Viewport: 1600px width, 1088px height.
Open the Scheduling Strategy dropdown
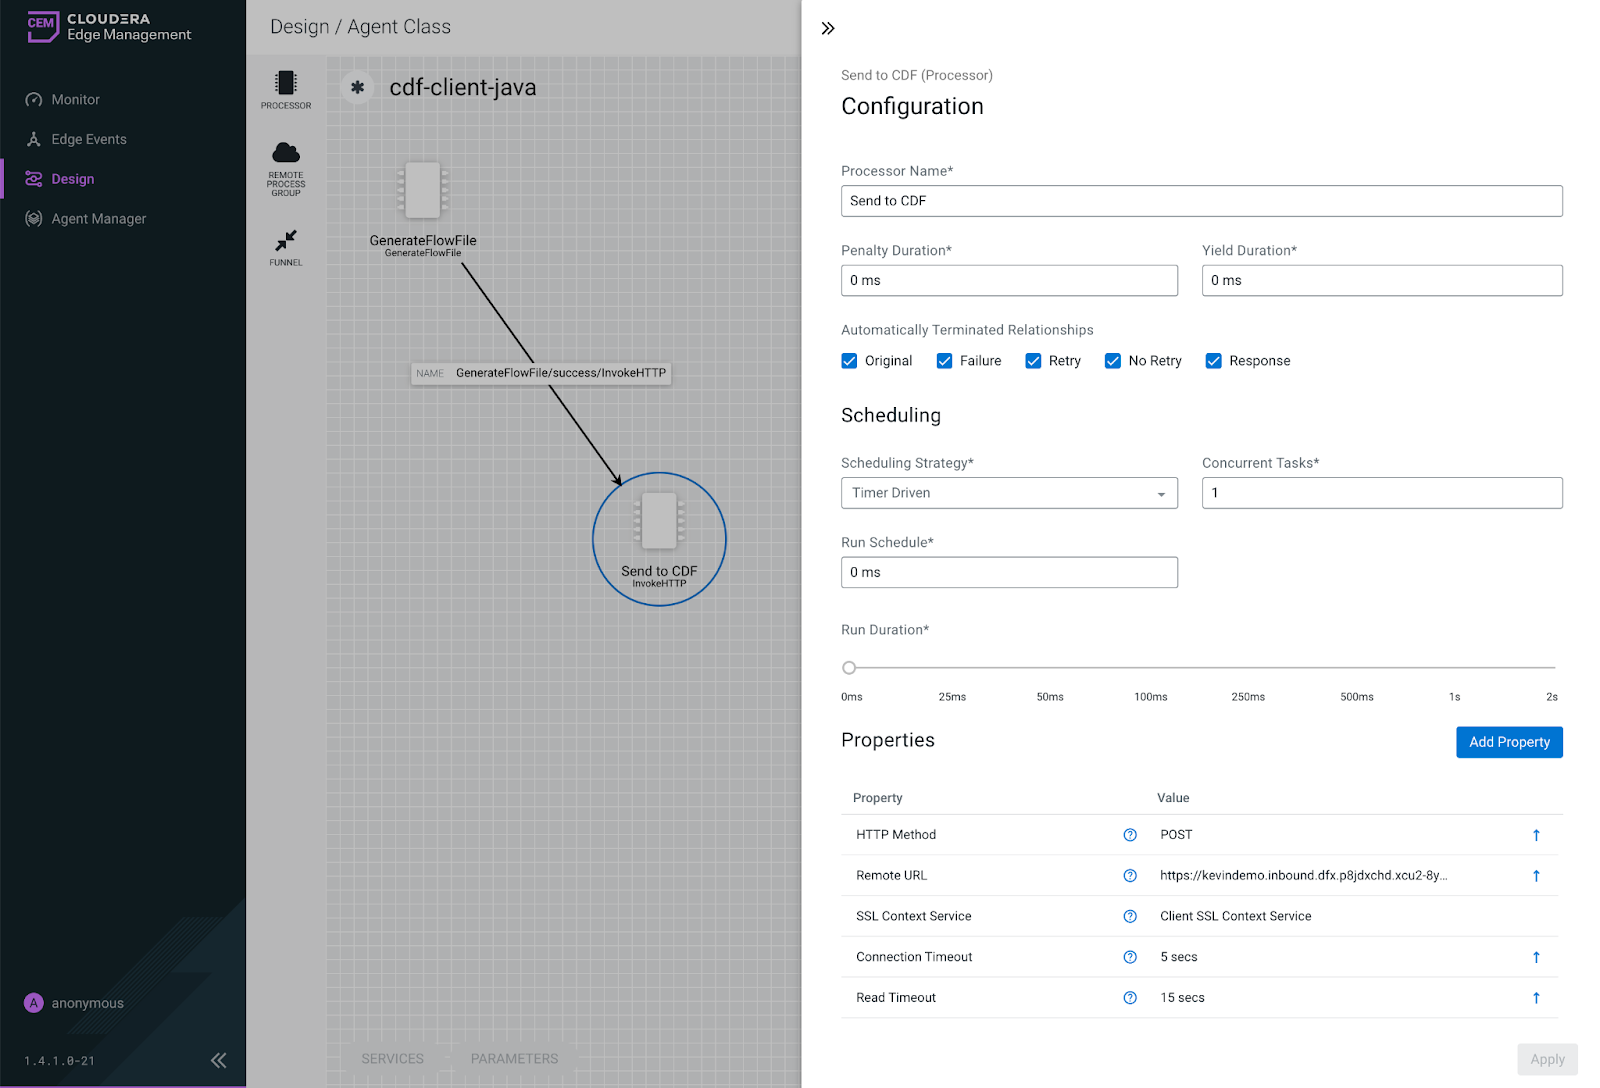(x=1009, y=493)
